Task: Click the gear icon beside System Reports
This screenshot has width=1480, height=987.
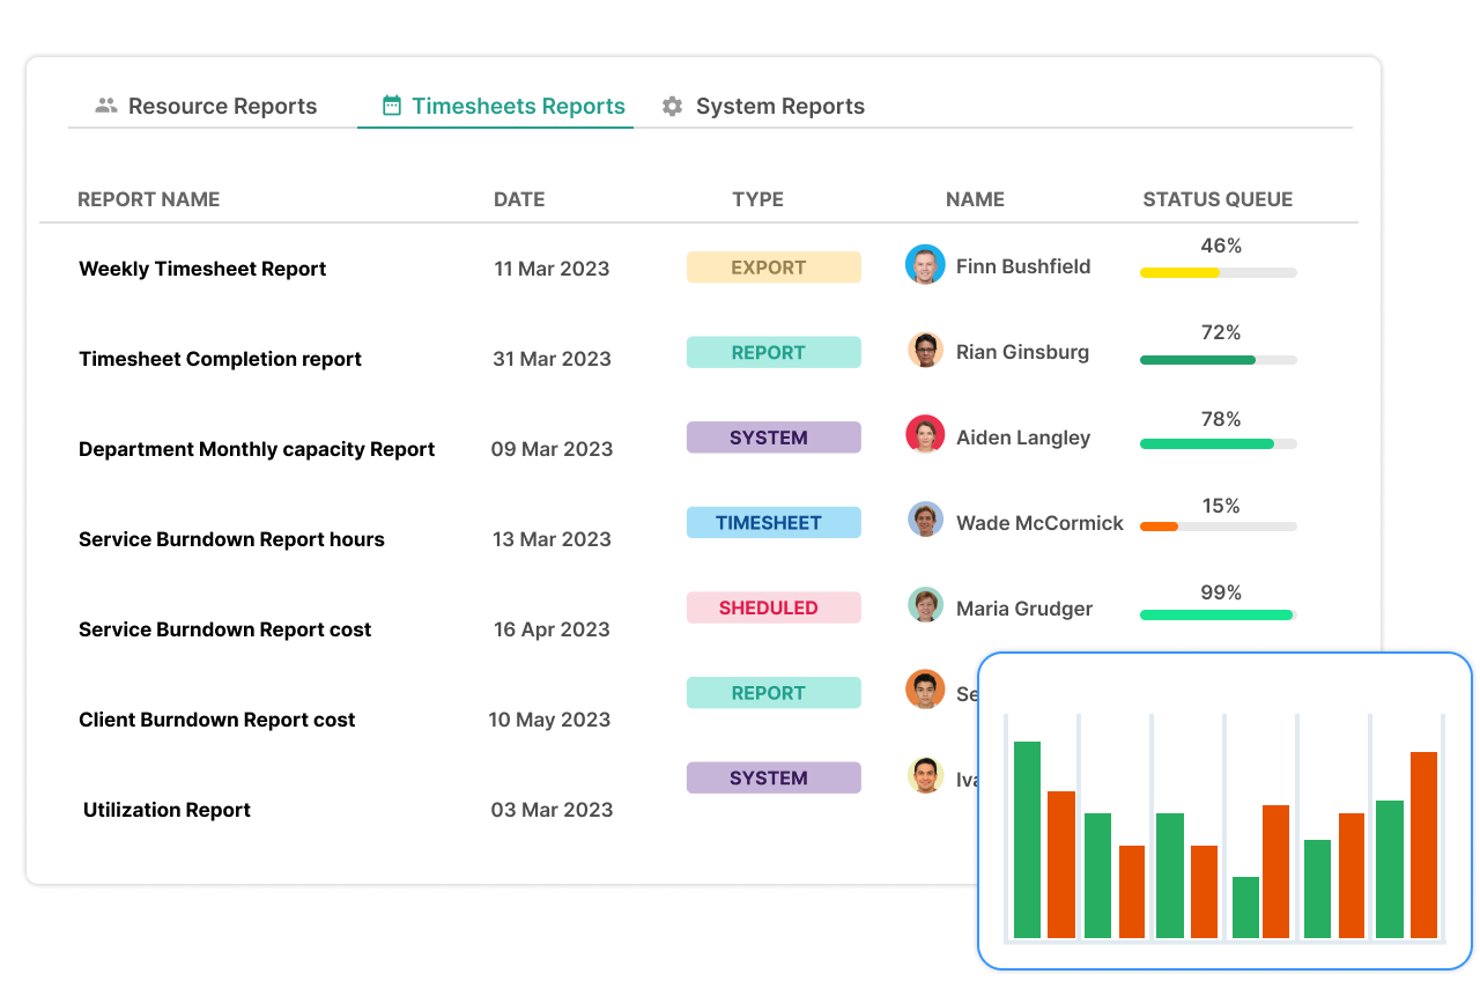Action: 672,106
